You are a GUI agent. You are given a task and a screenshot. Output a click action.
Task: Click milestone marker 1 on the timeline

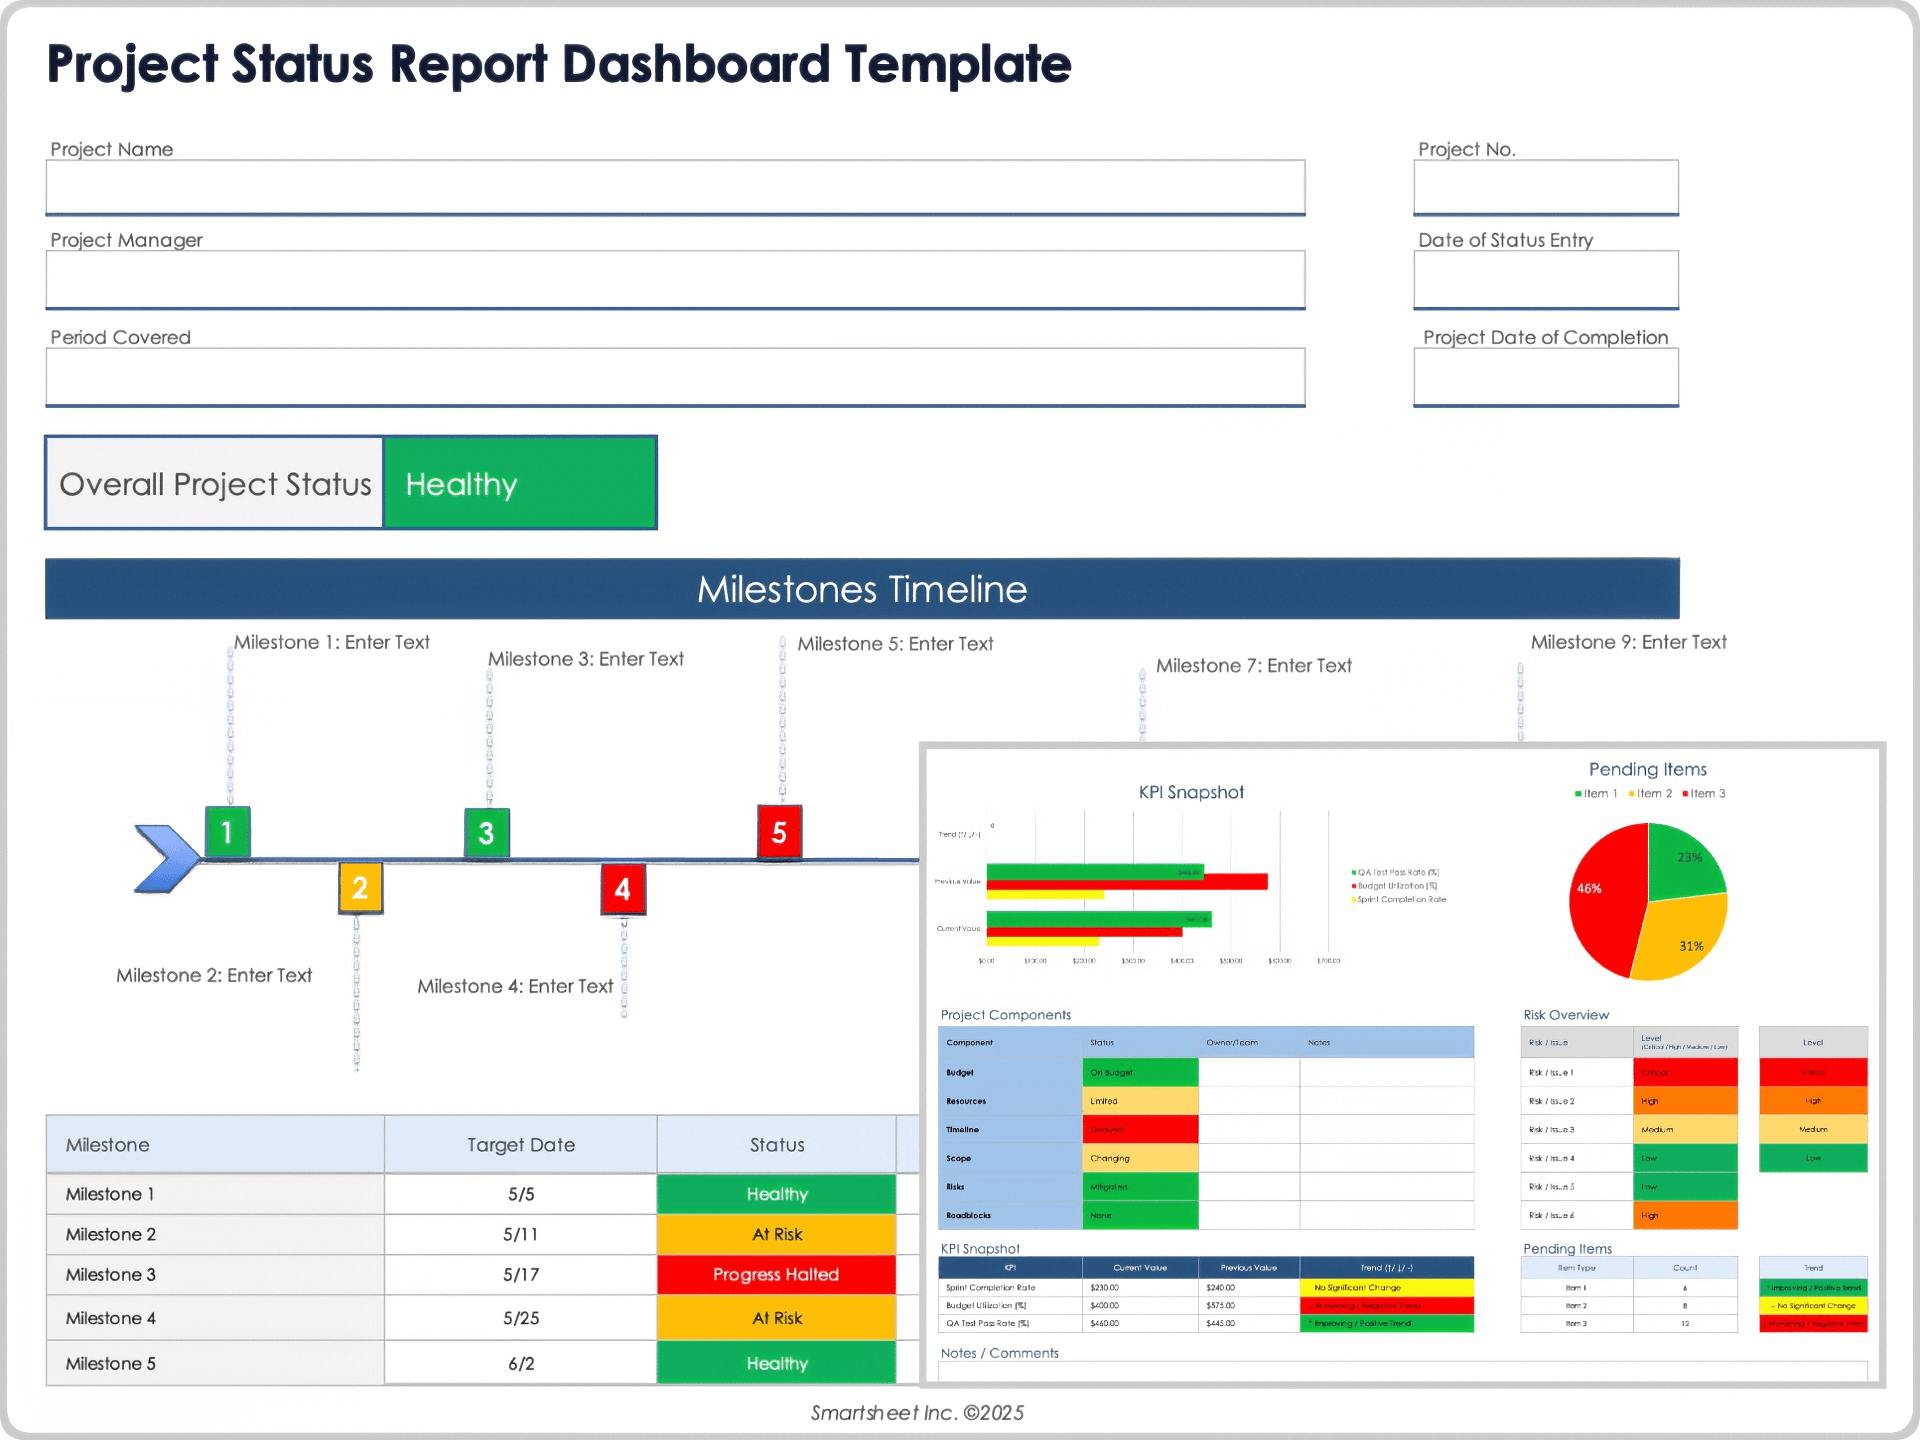pos(226,833)
